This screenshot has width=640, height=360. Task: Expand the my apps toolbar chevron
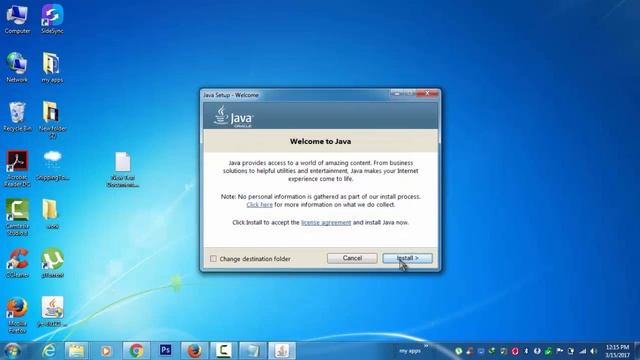coord(426,347)
